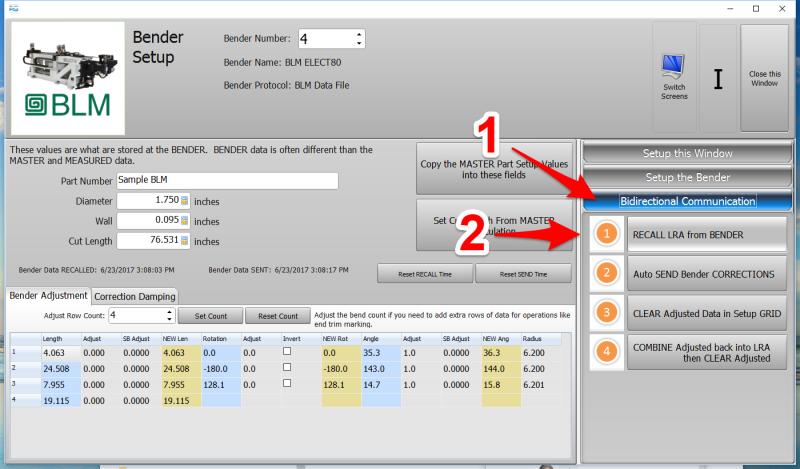Toggle Invert checkbox in row 1

287,351
